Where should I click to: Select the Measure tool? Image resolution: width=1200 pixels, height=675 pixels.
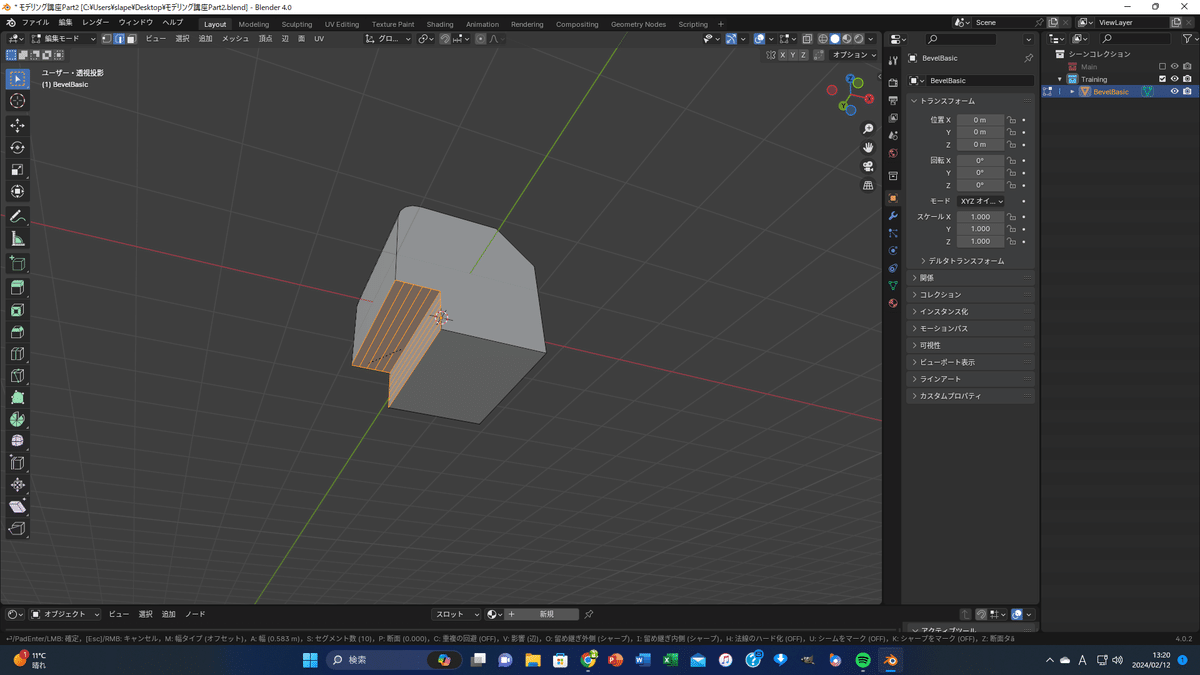[x=17, y=239]
